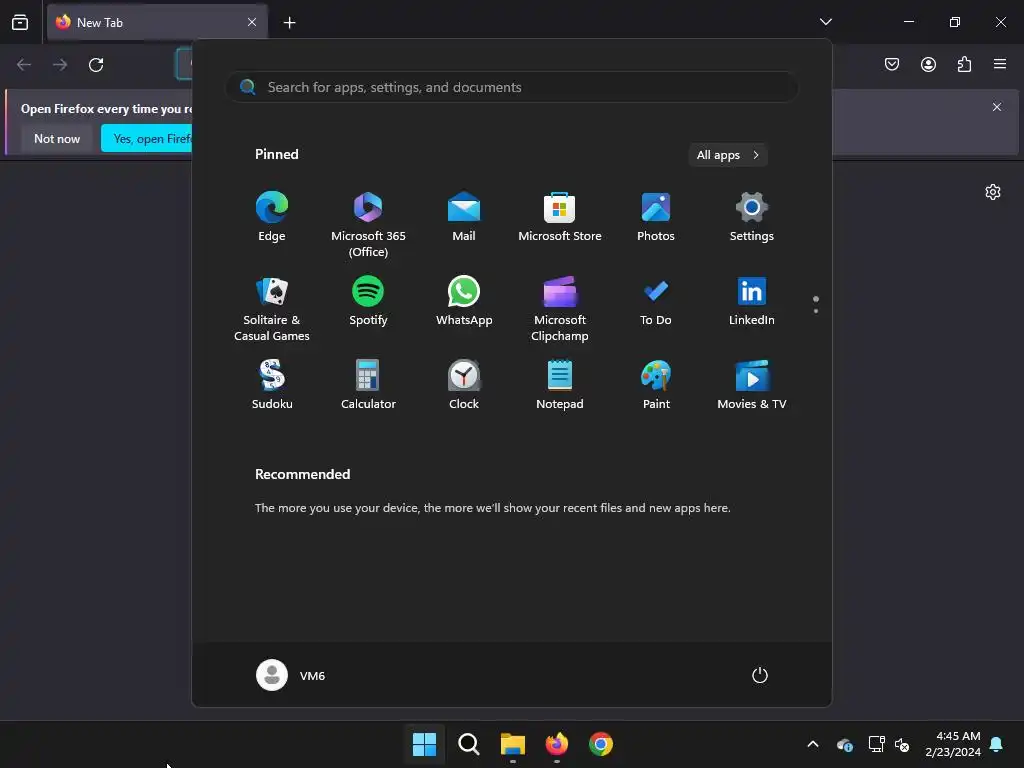Open the OneDrive tray icon
The image size is (1024, 768).
point(844,744)
